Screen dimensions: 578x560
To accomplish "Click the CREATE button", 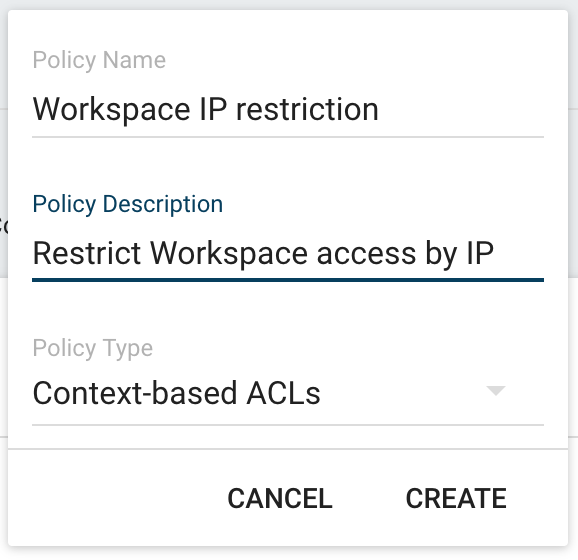I will 456,498.
